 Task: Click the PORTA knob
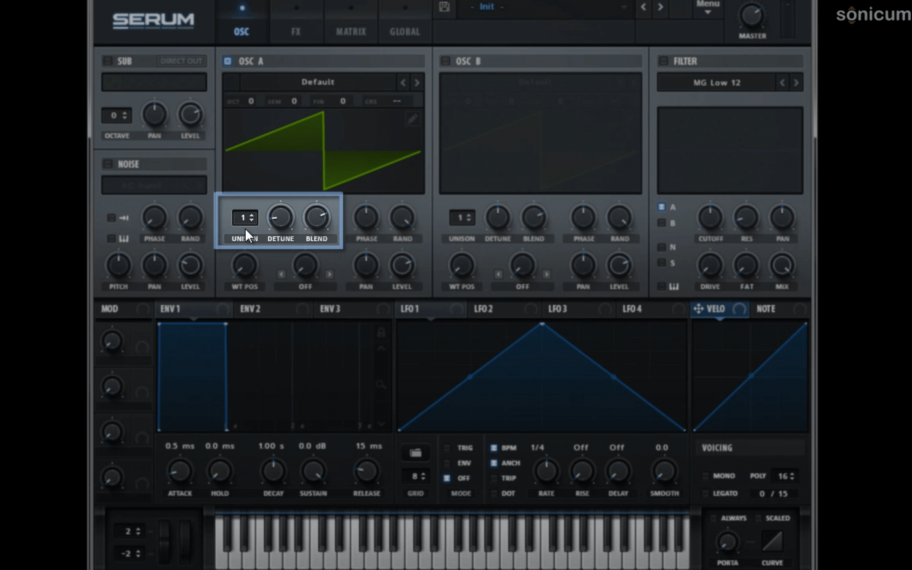(x=727, y=542)
